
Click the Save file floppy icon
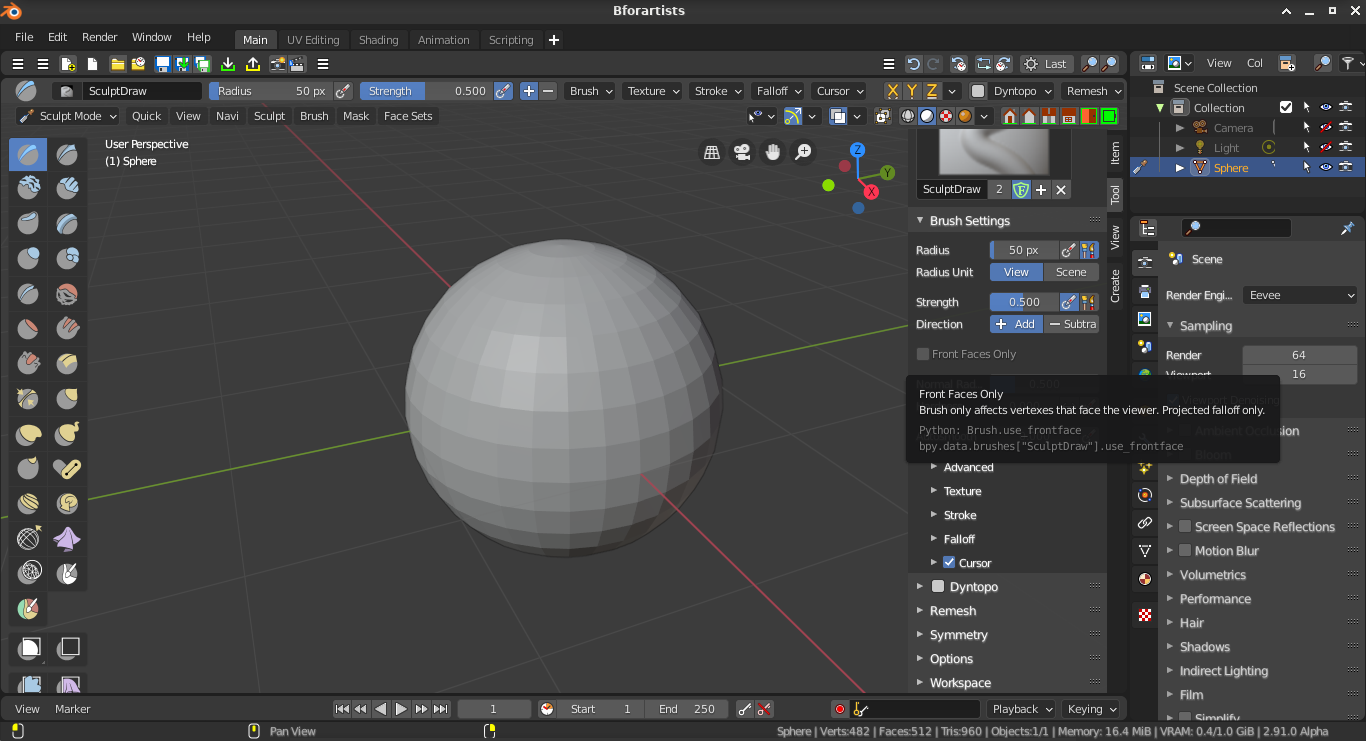[x=162, y=64]
